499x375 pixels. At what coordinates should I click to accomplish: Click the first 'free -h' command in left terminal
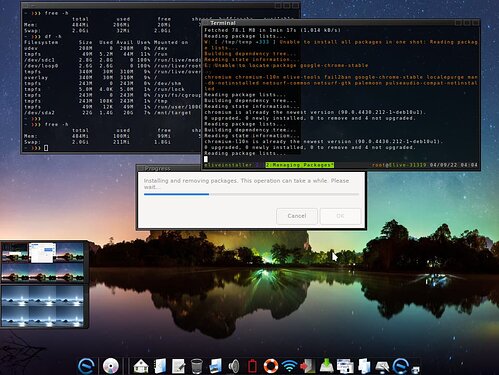tap(56, 13)
